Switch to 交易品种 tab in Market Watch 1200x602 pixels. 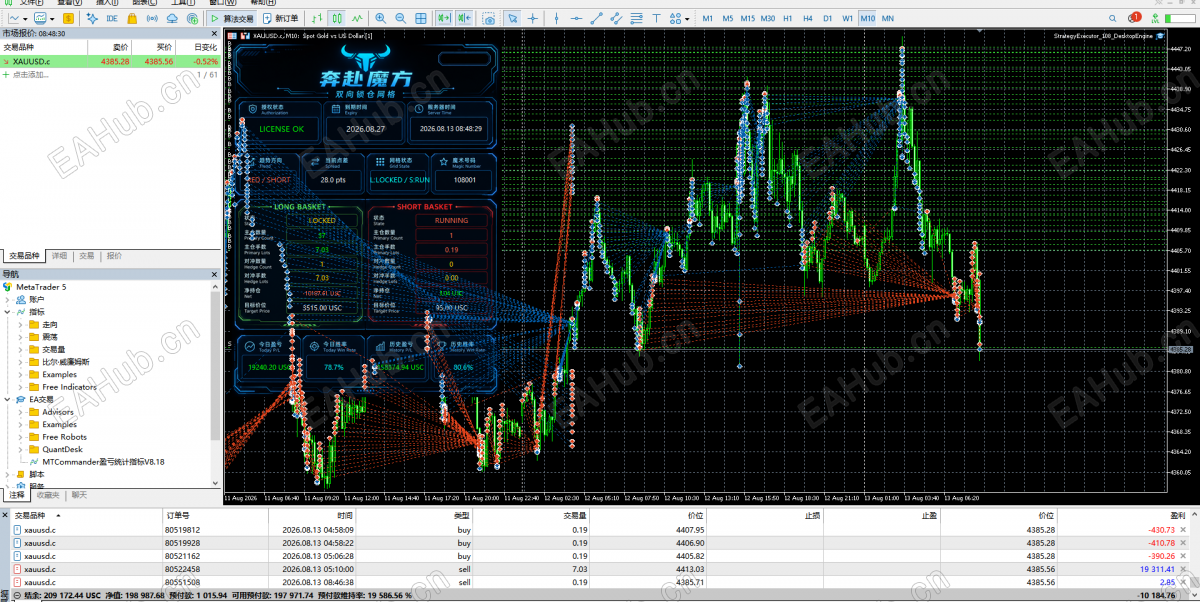[x=24, y=256]
